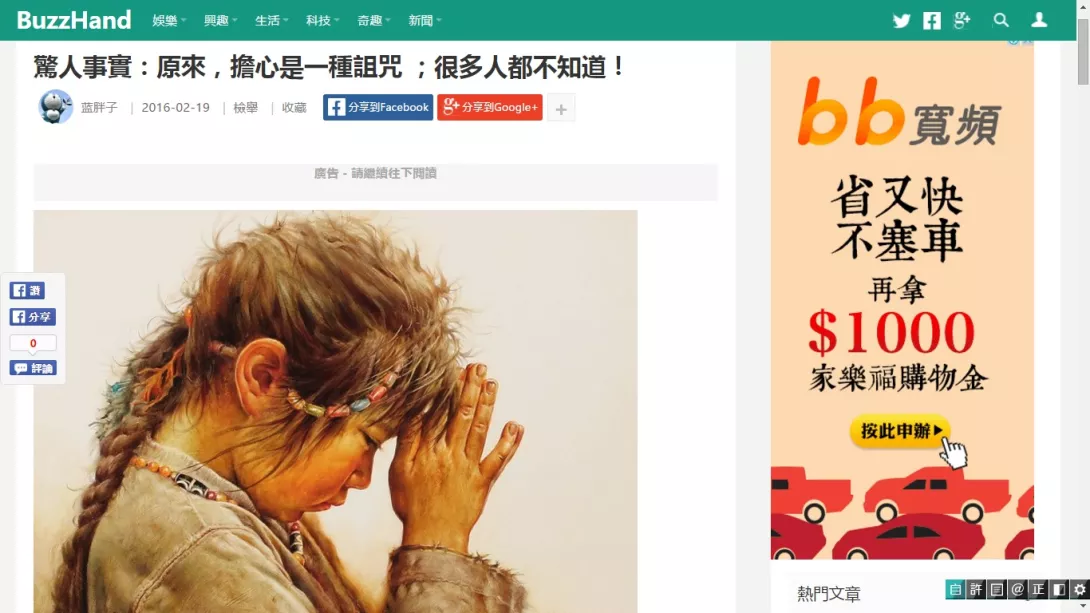This screenshot has width=1090, height=613.
Task: Open the user account icon
Action: point(1039,20)
